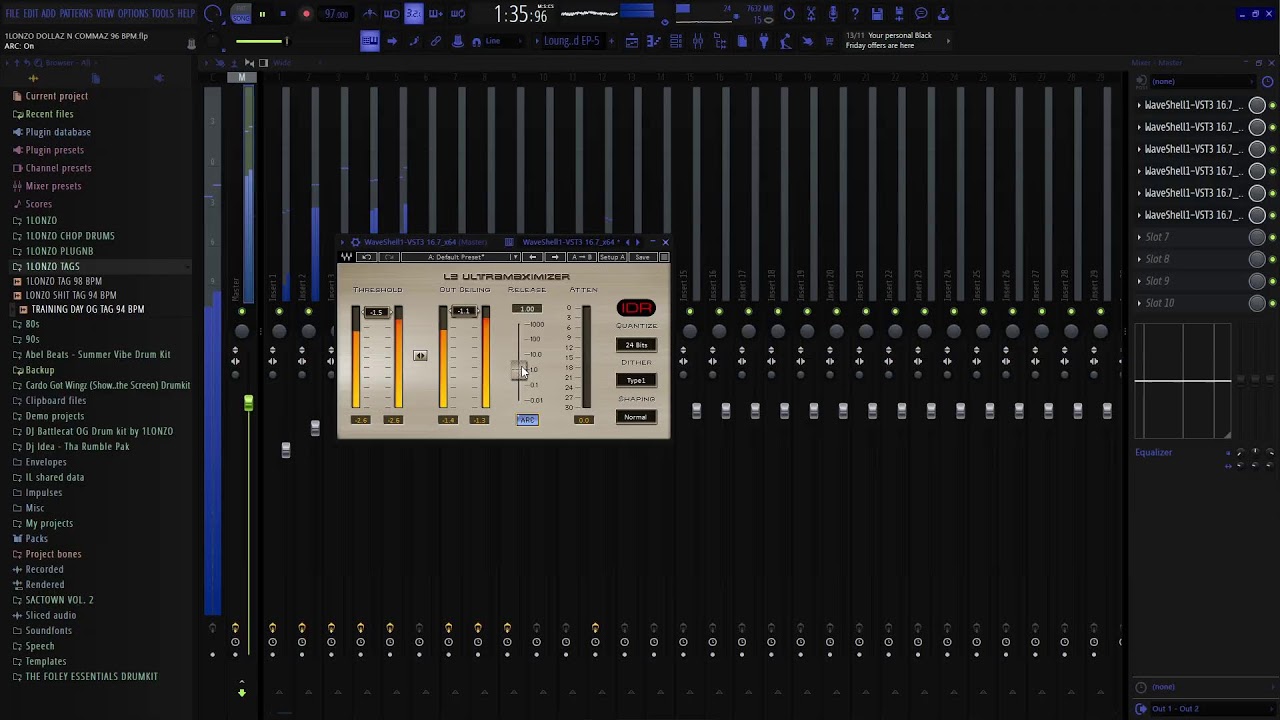Open the plugin options gear in L3 window
This screenshot has height=720, width=1280.
coord(355,242)
